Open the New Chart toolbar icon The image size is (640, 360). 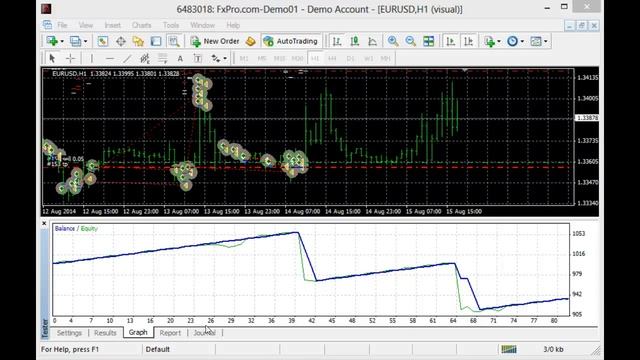[x=52, y=41]
